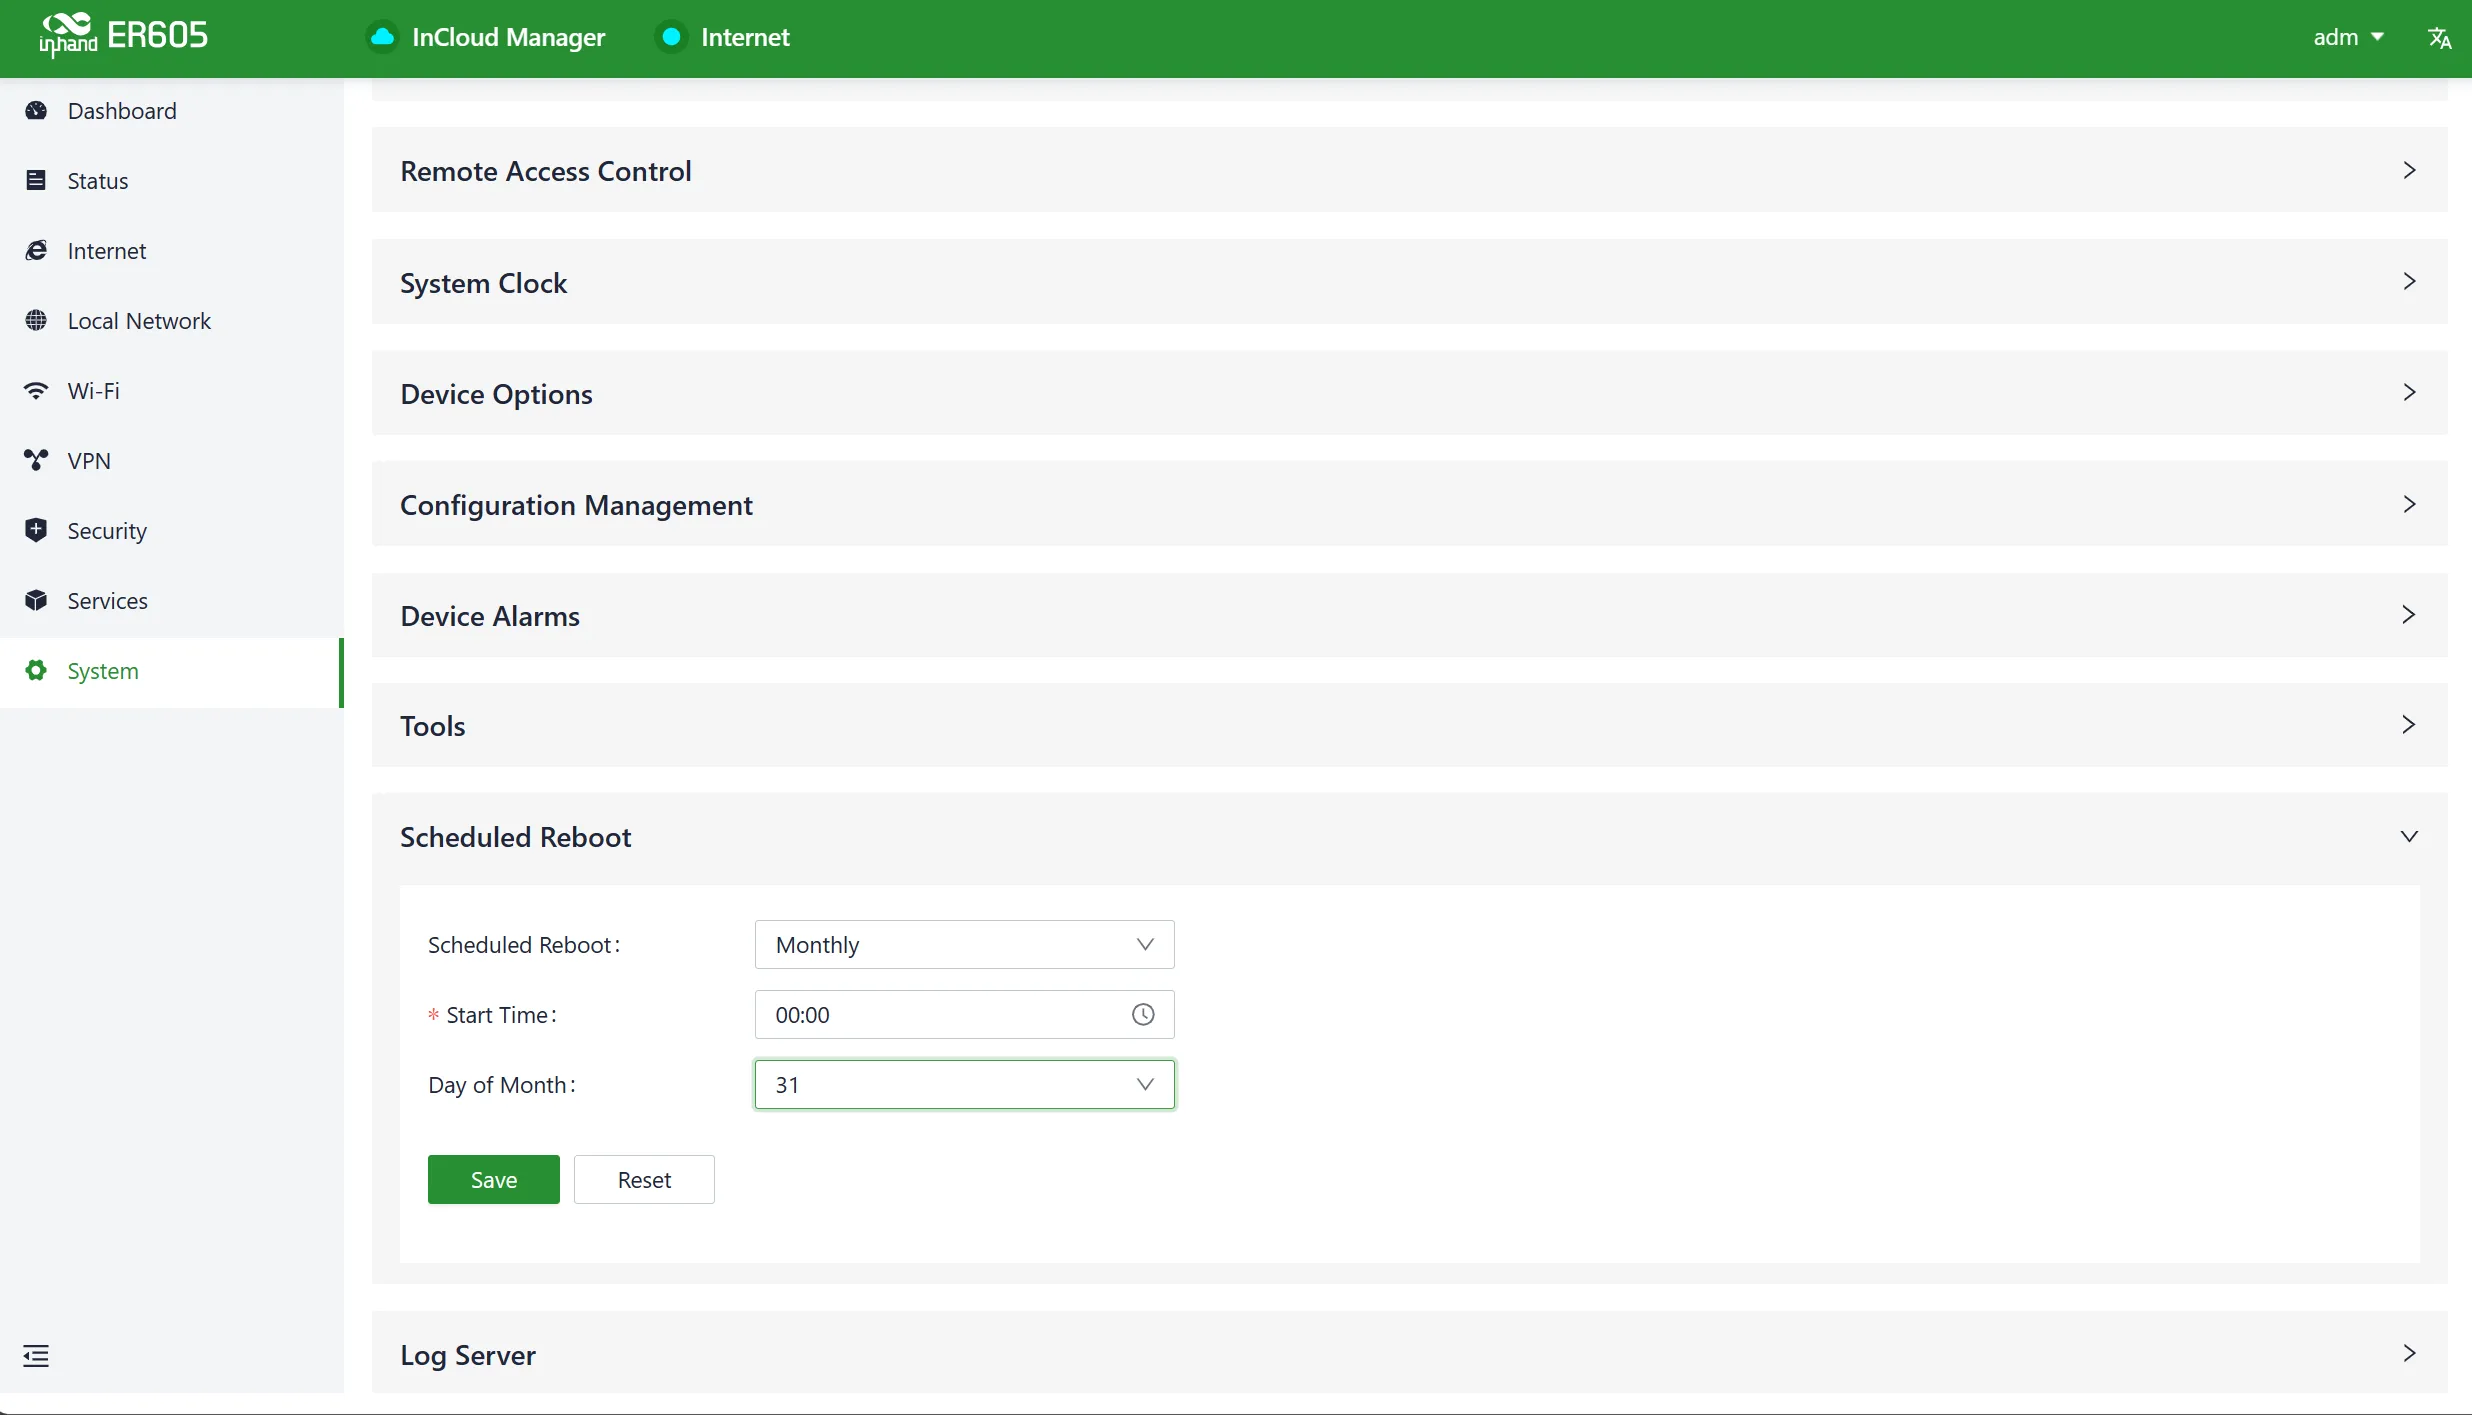Collapse the sidebar with the bottom menu icon
Viewport: 2472px width, 1415px height.
tap(36, 1356)
